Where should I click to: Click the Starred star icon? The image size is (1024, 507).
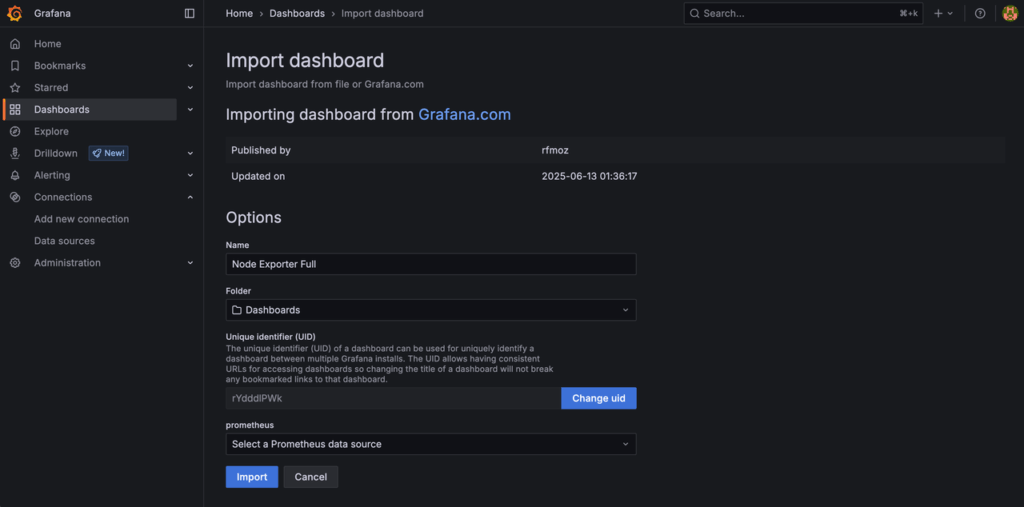15,88
